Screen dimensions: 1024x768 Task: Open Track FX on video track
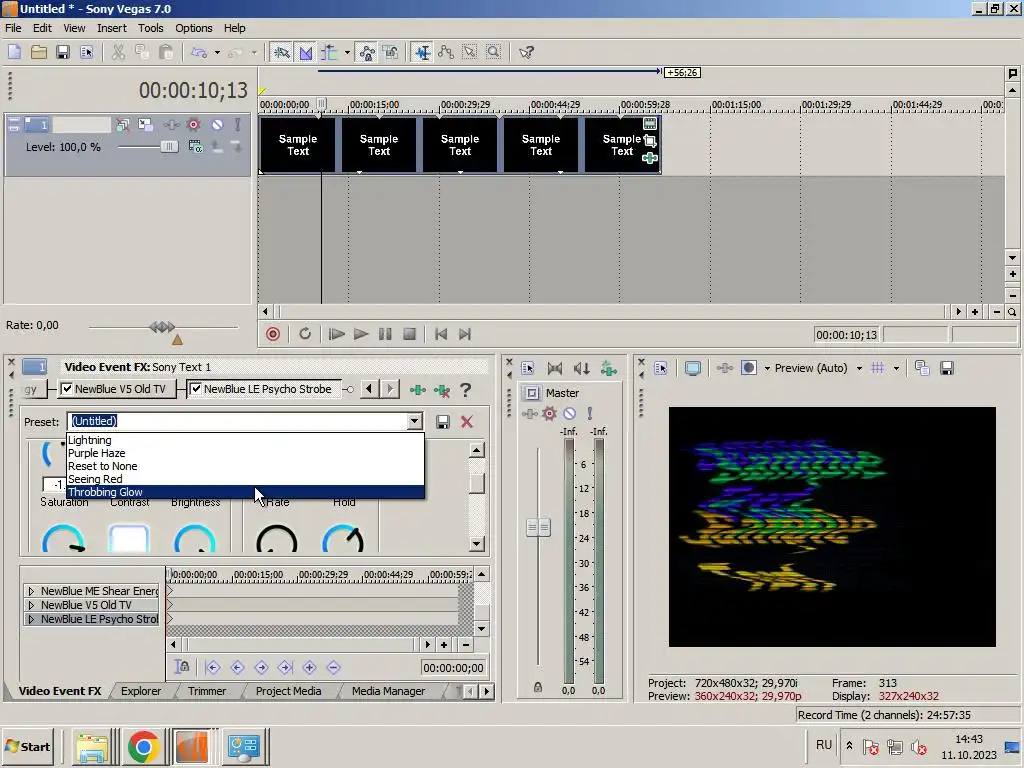[172, 124]
